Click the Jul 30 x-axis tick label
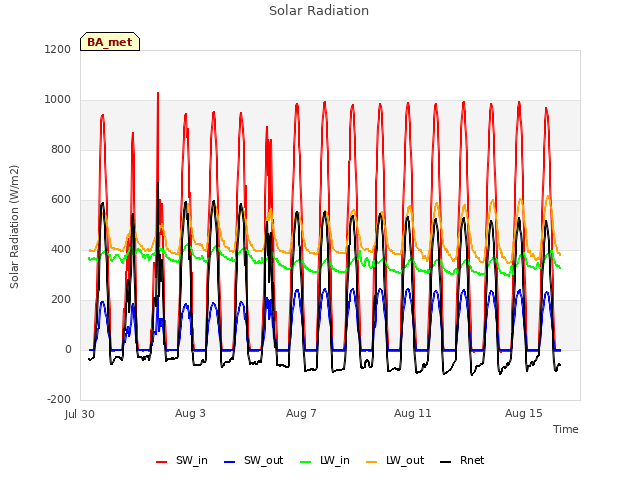 (80, 414)
